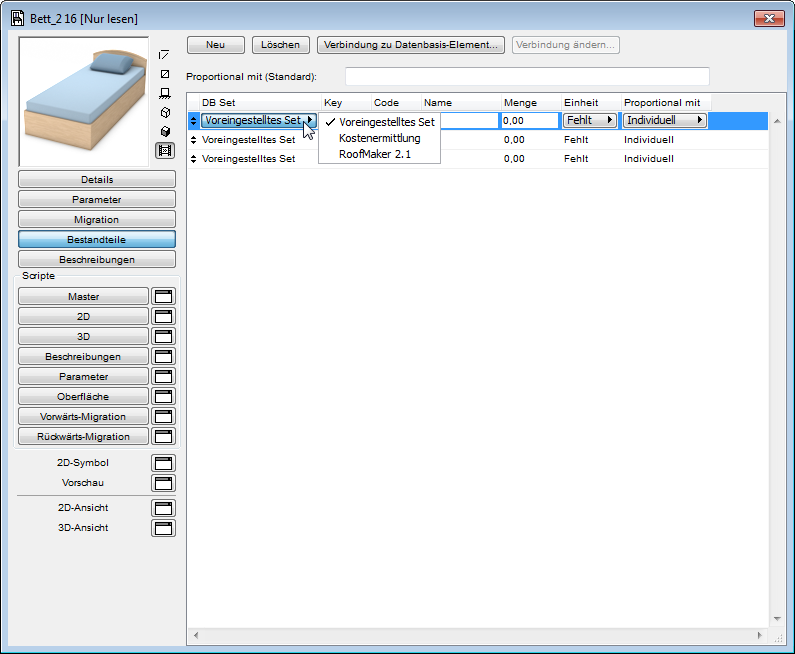Open the Beschreibungen script button
The image size is (795, 654).
point(84,356)
